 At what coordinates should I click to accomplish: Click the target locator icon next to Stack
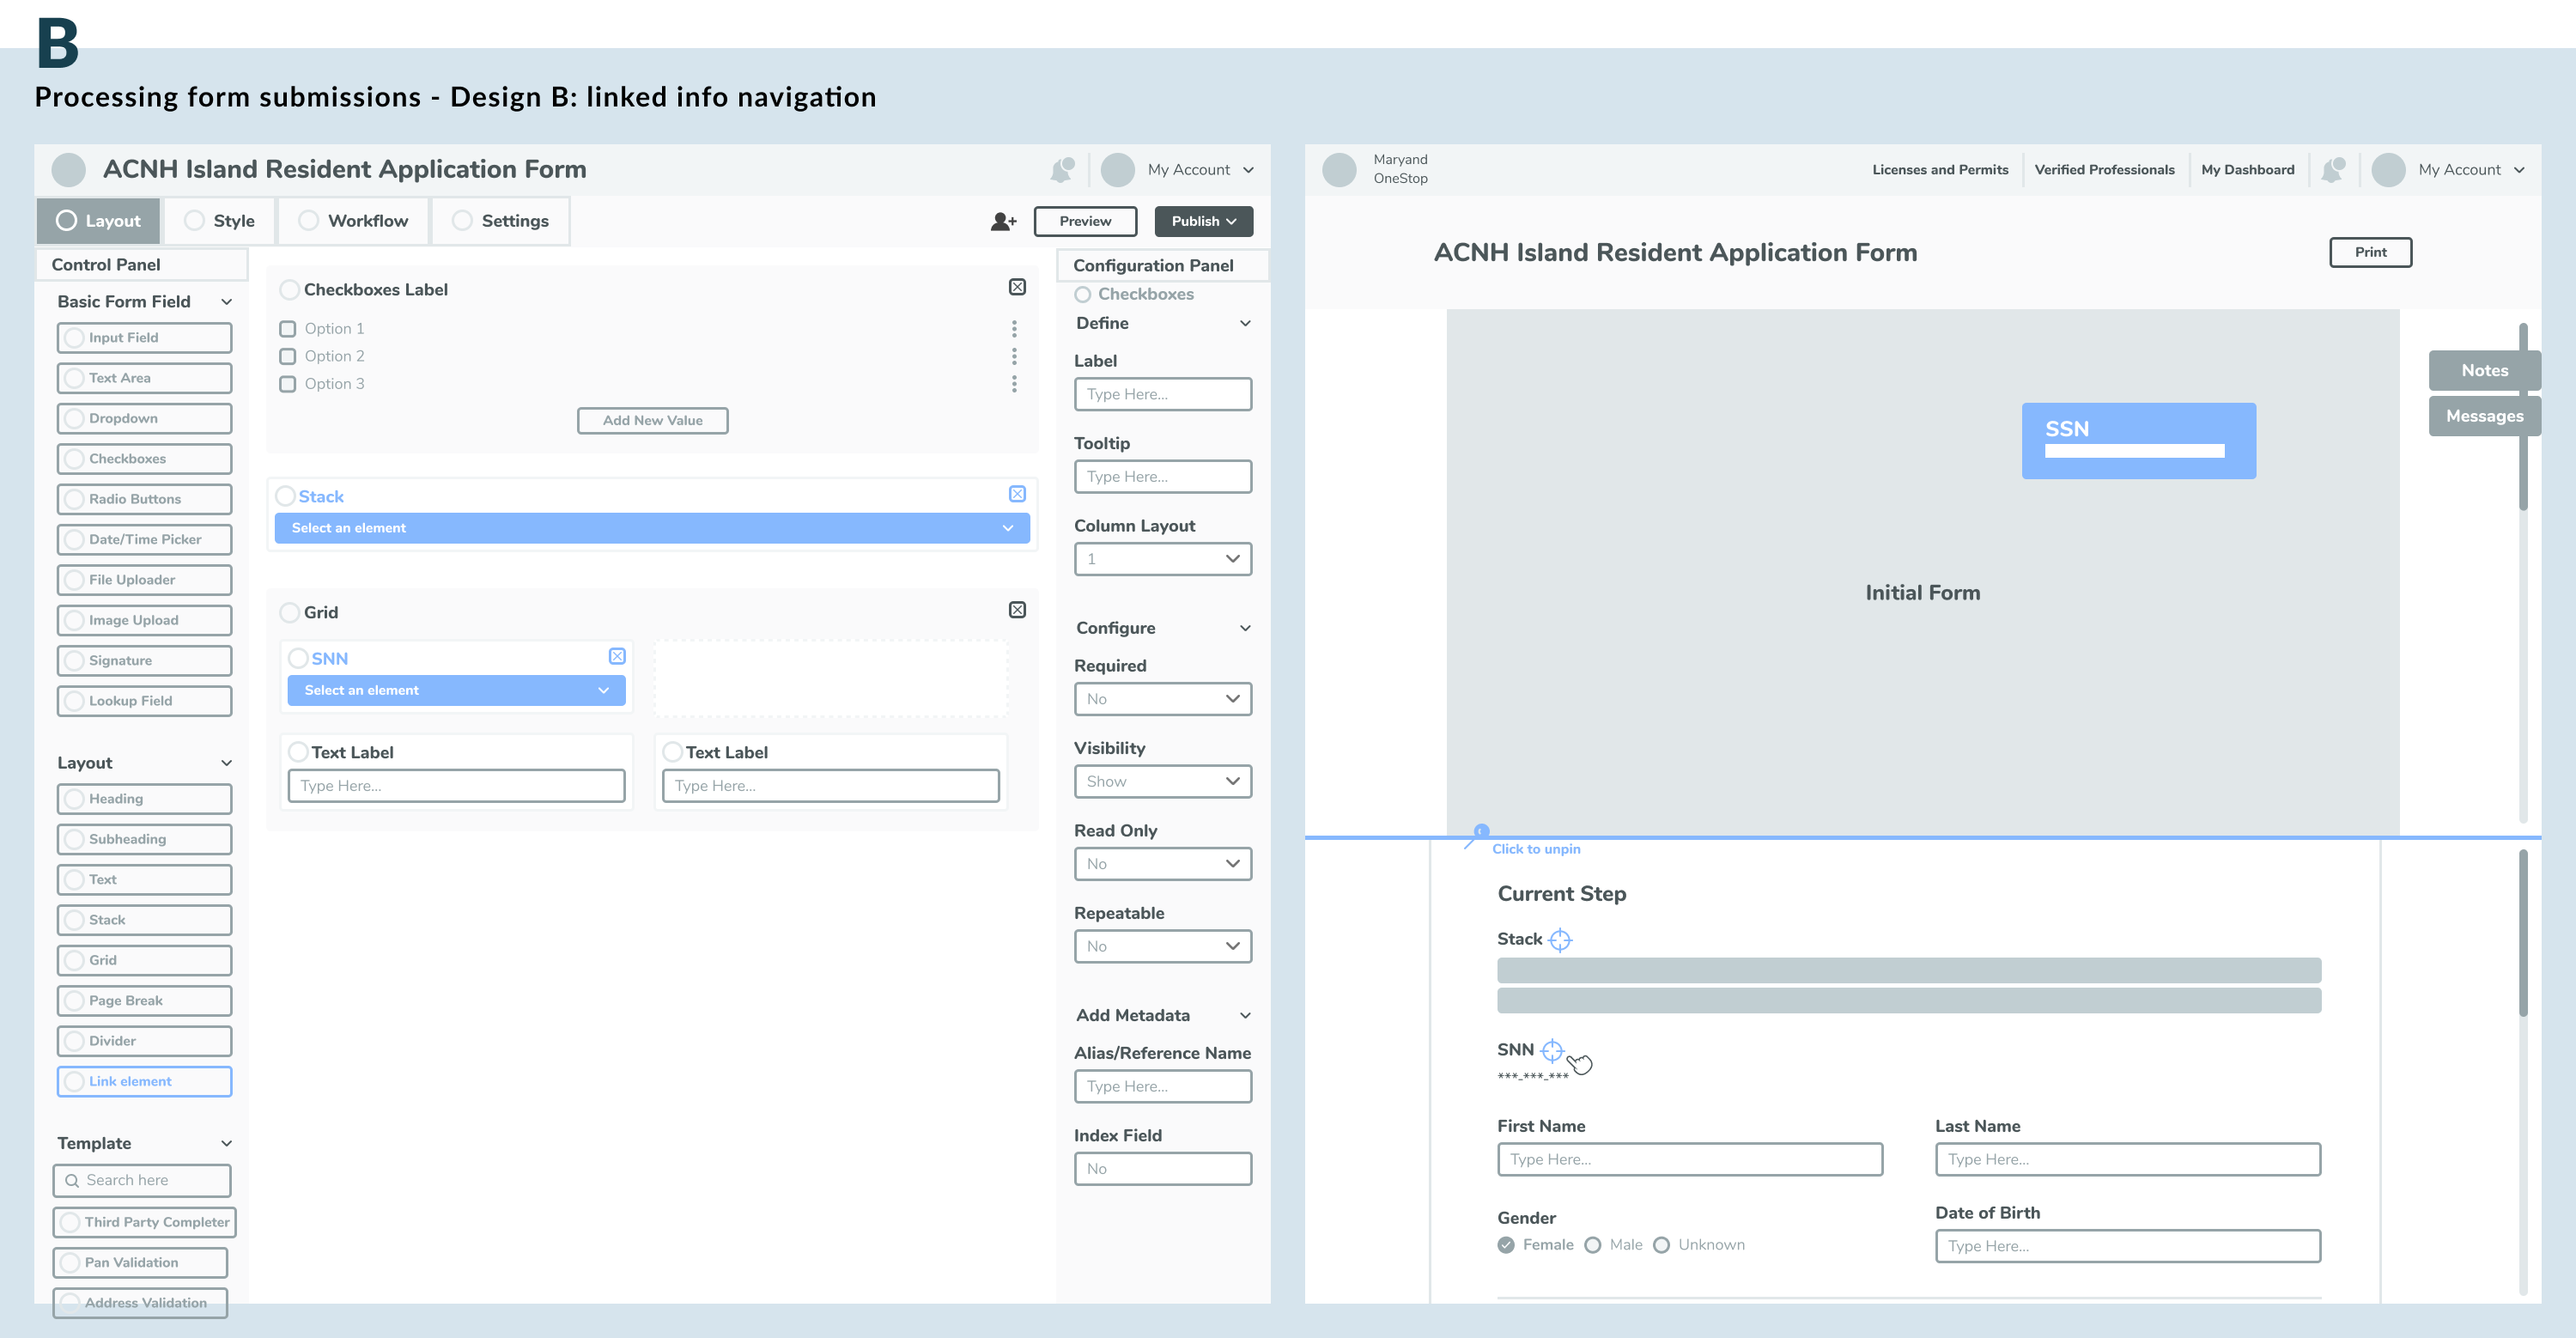(x=1560, y=940)
